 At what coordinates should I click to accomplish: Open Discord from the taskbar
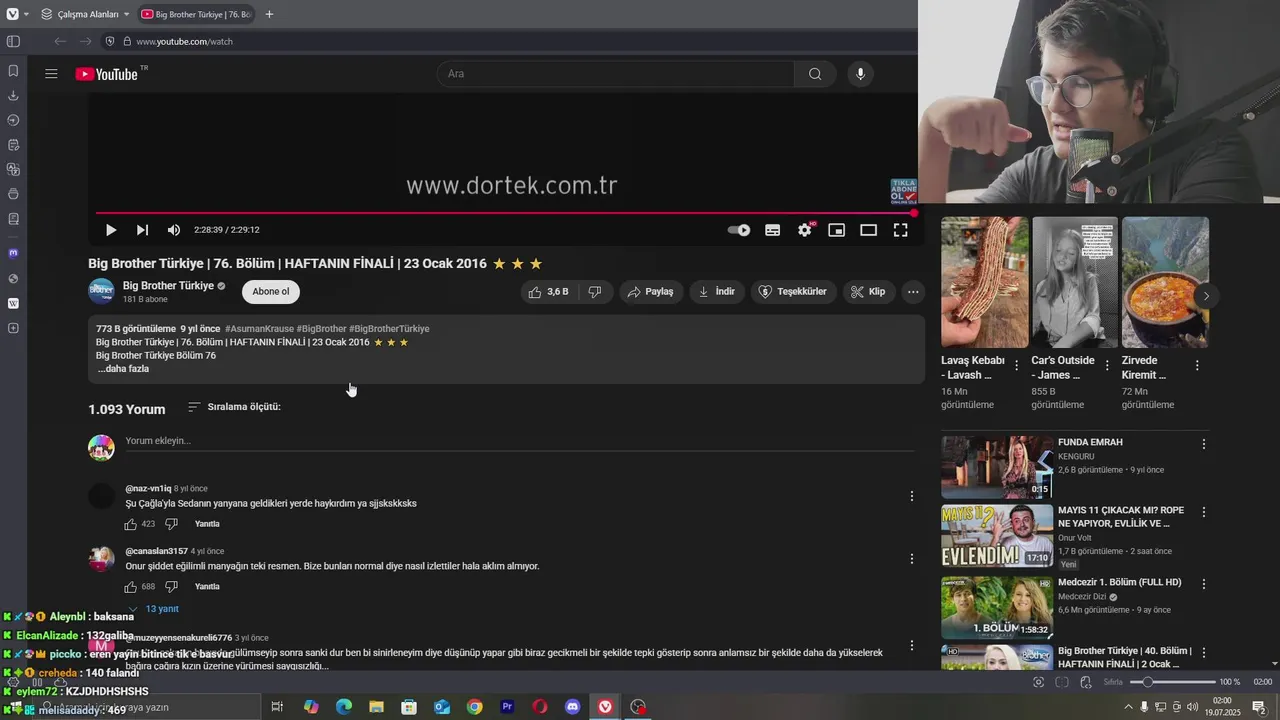[572, 707]
